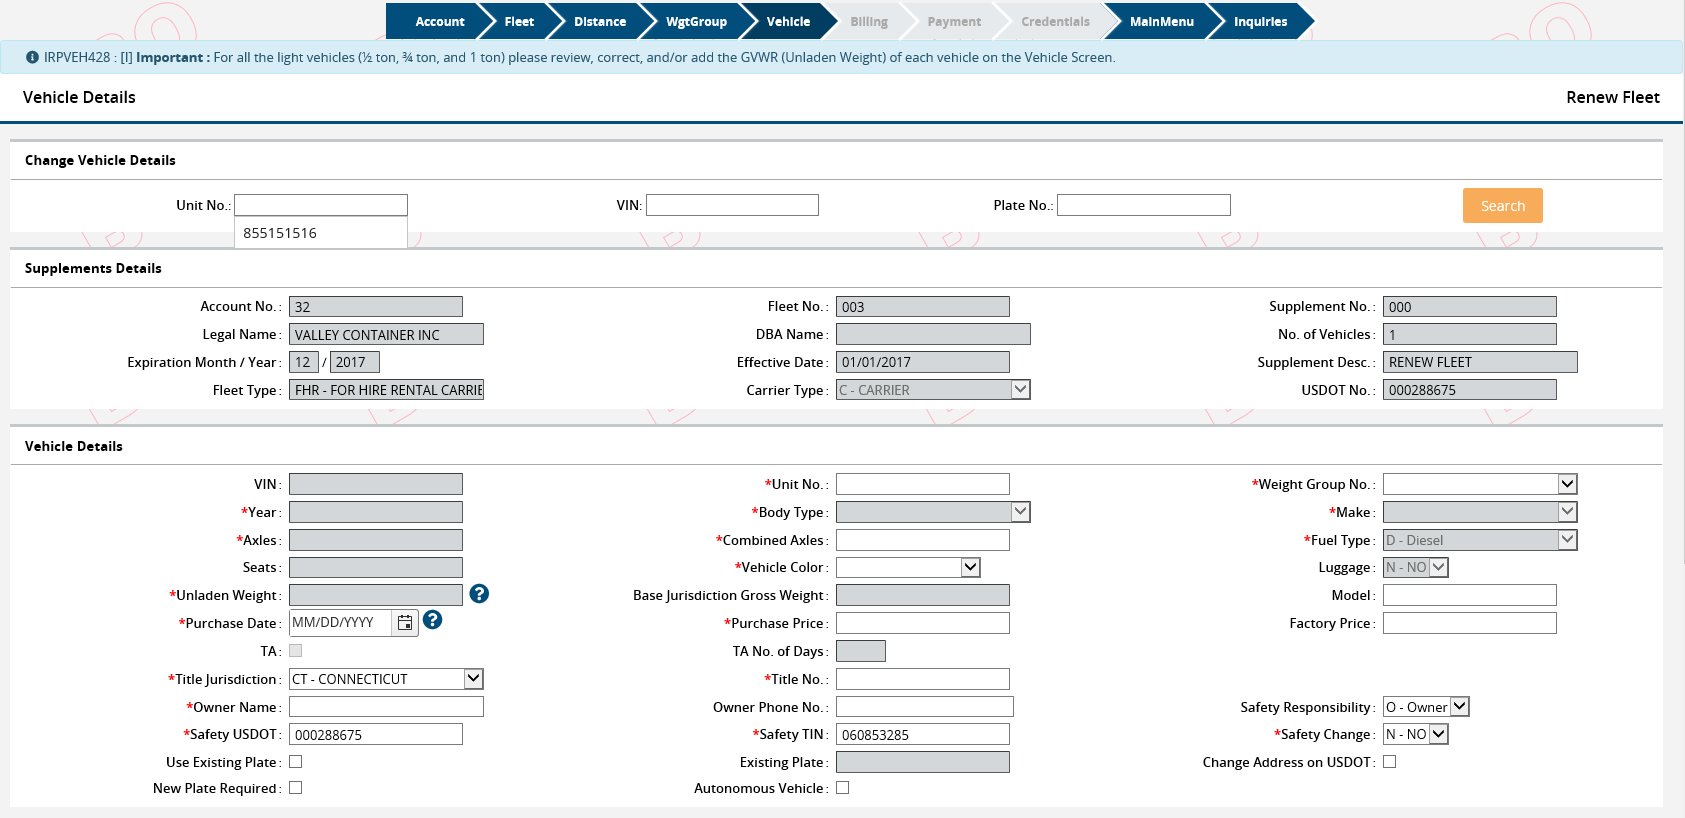Check the Use Existing Plate box

point(295,762)
